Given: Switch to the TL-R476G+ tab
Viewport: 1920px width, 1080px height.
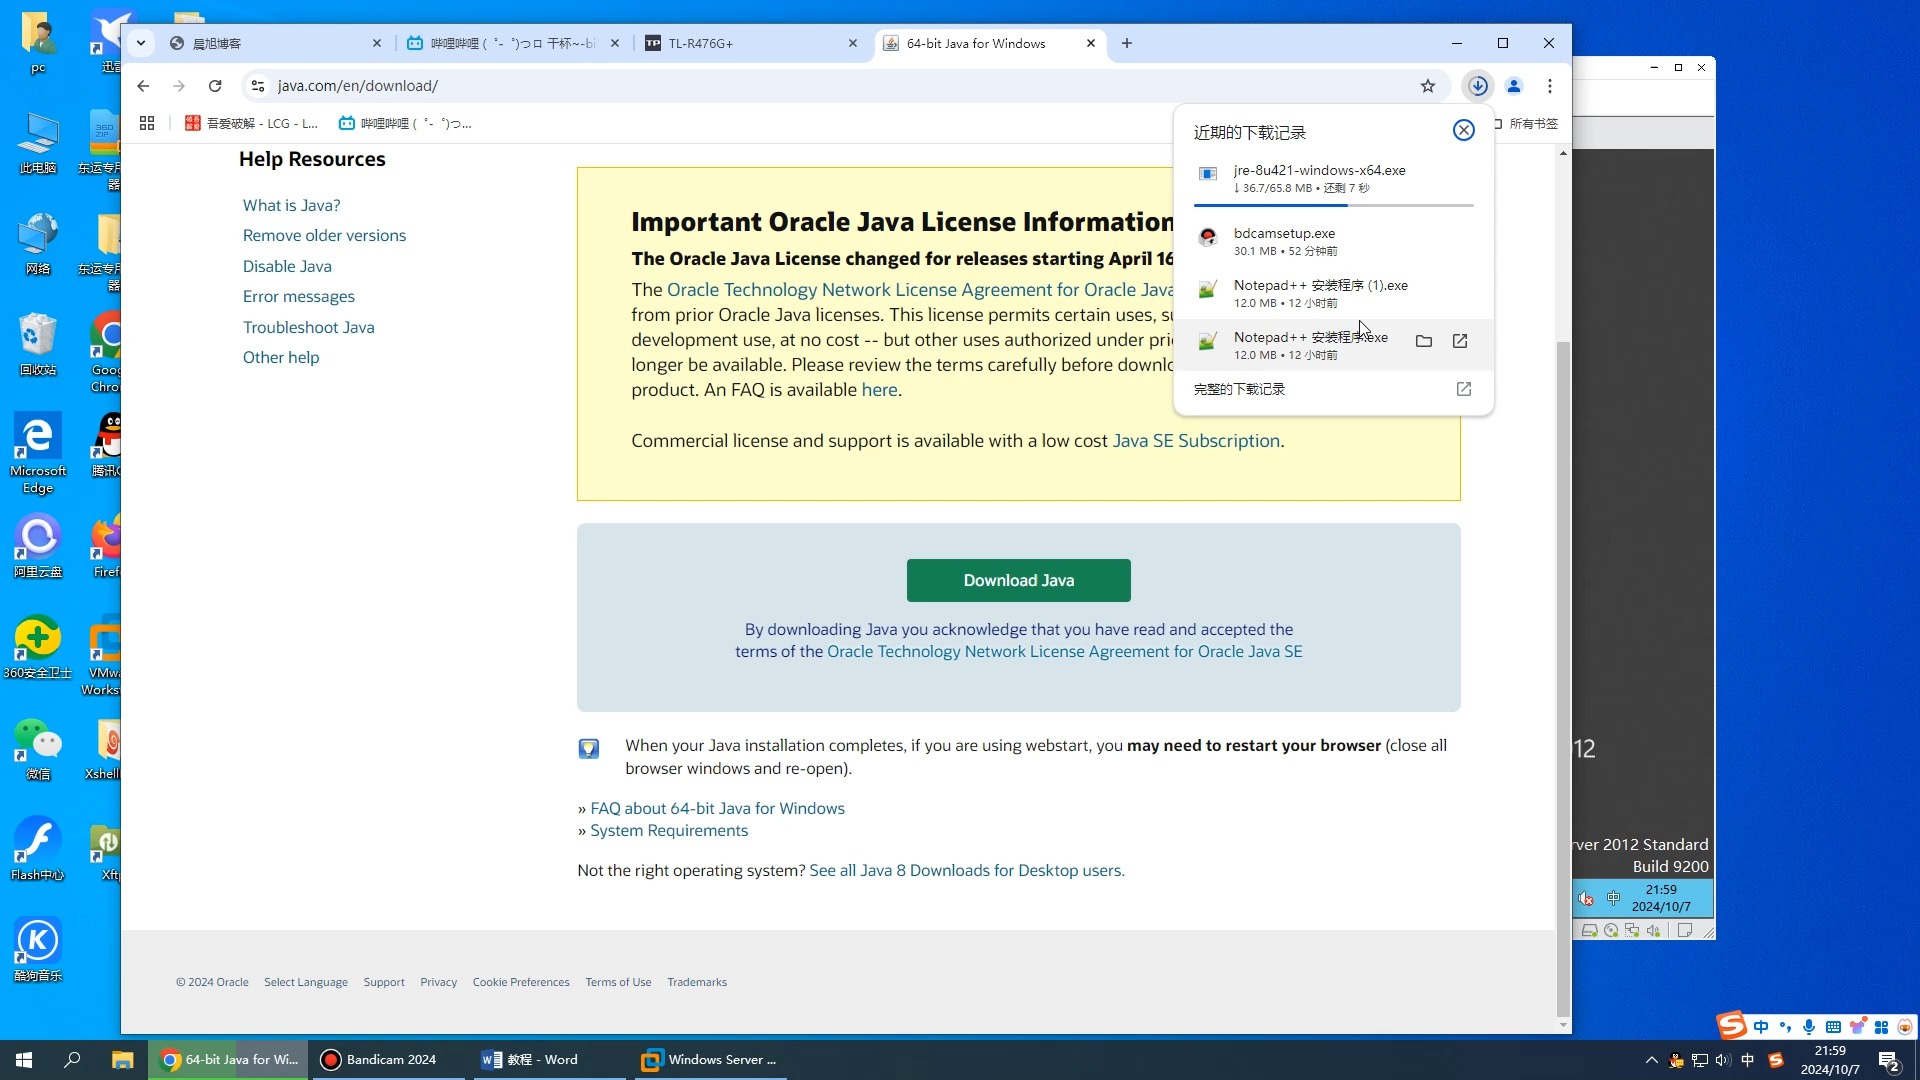Looking at the screenshot, I should pyautogui.click(x=748, y=43).
